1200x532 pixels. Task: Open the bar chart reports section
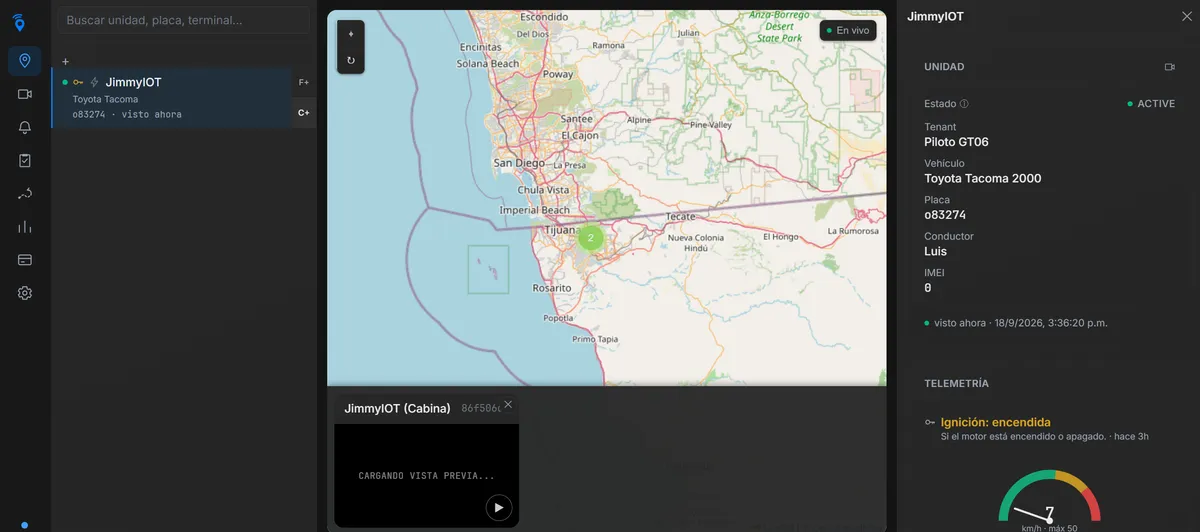(x=25, y=227)
